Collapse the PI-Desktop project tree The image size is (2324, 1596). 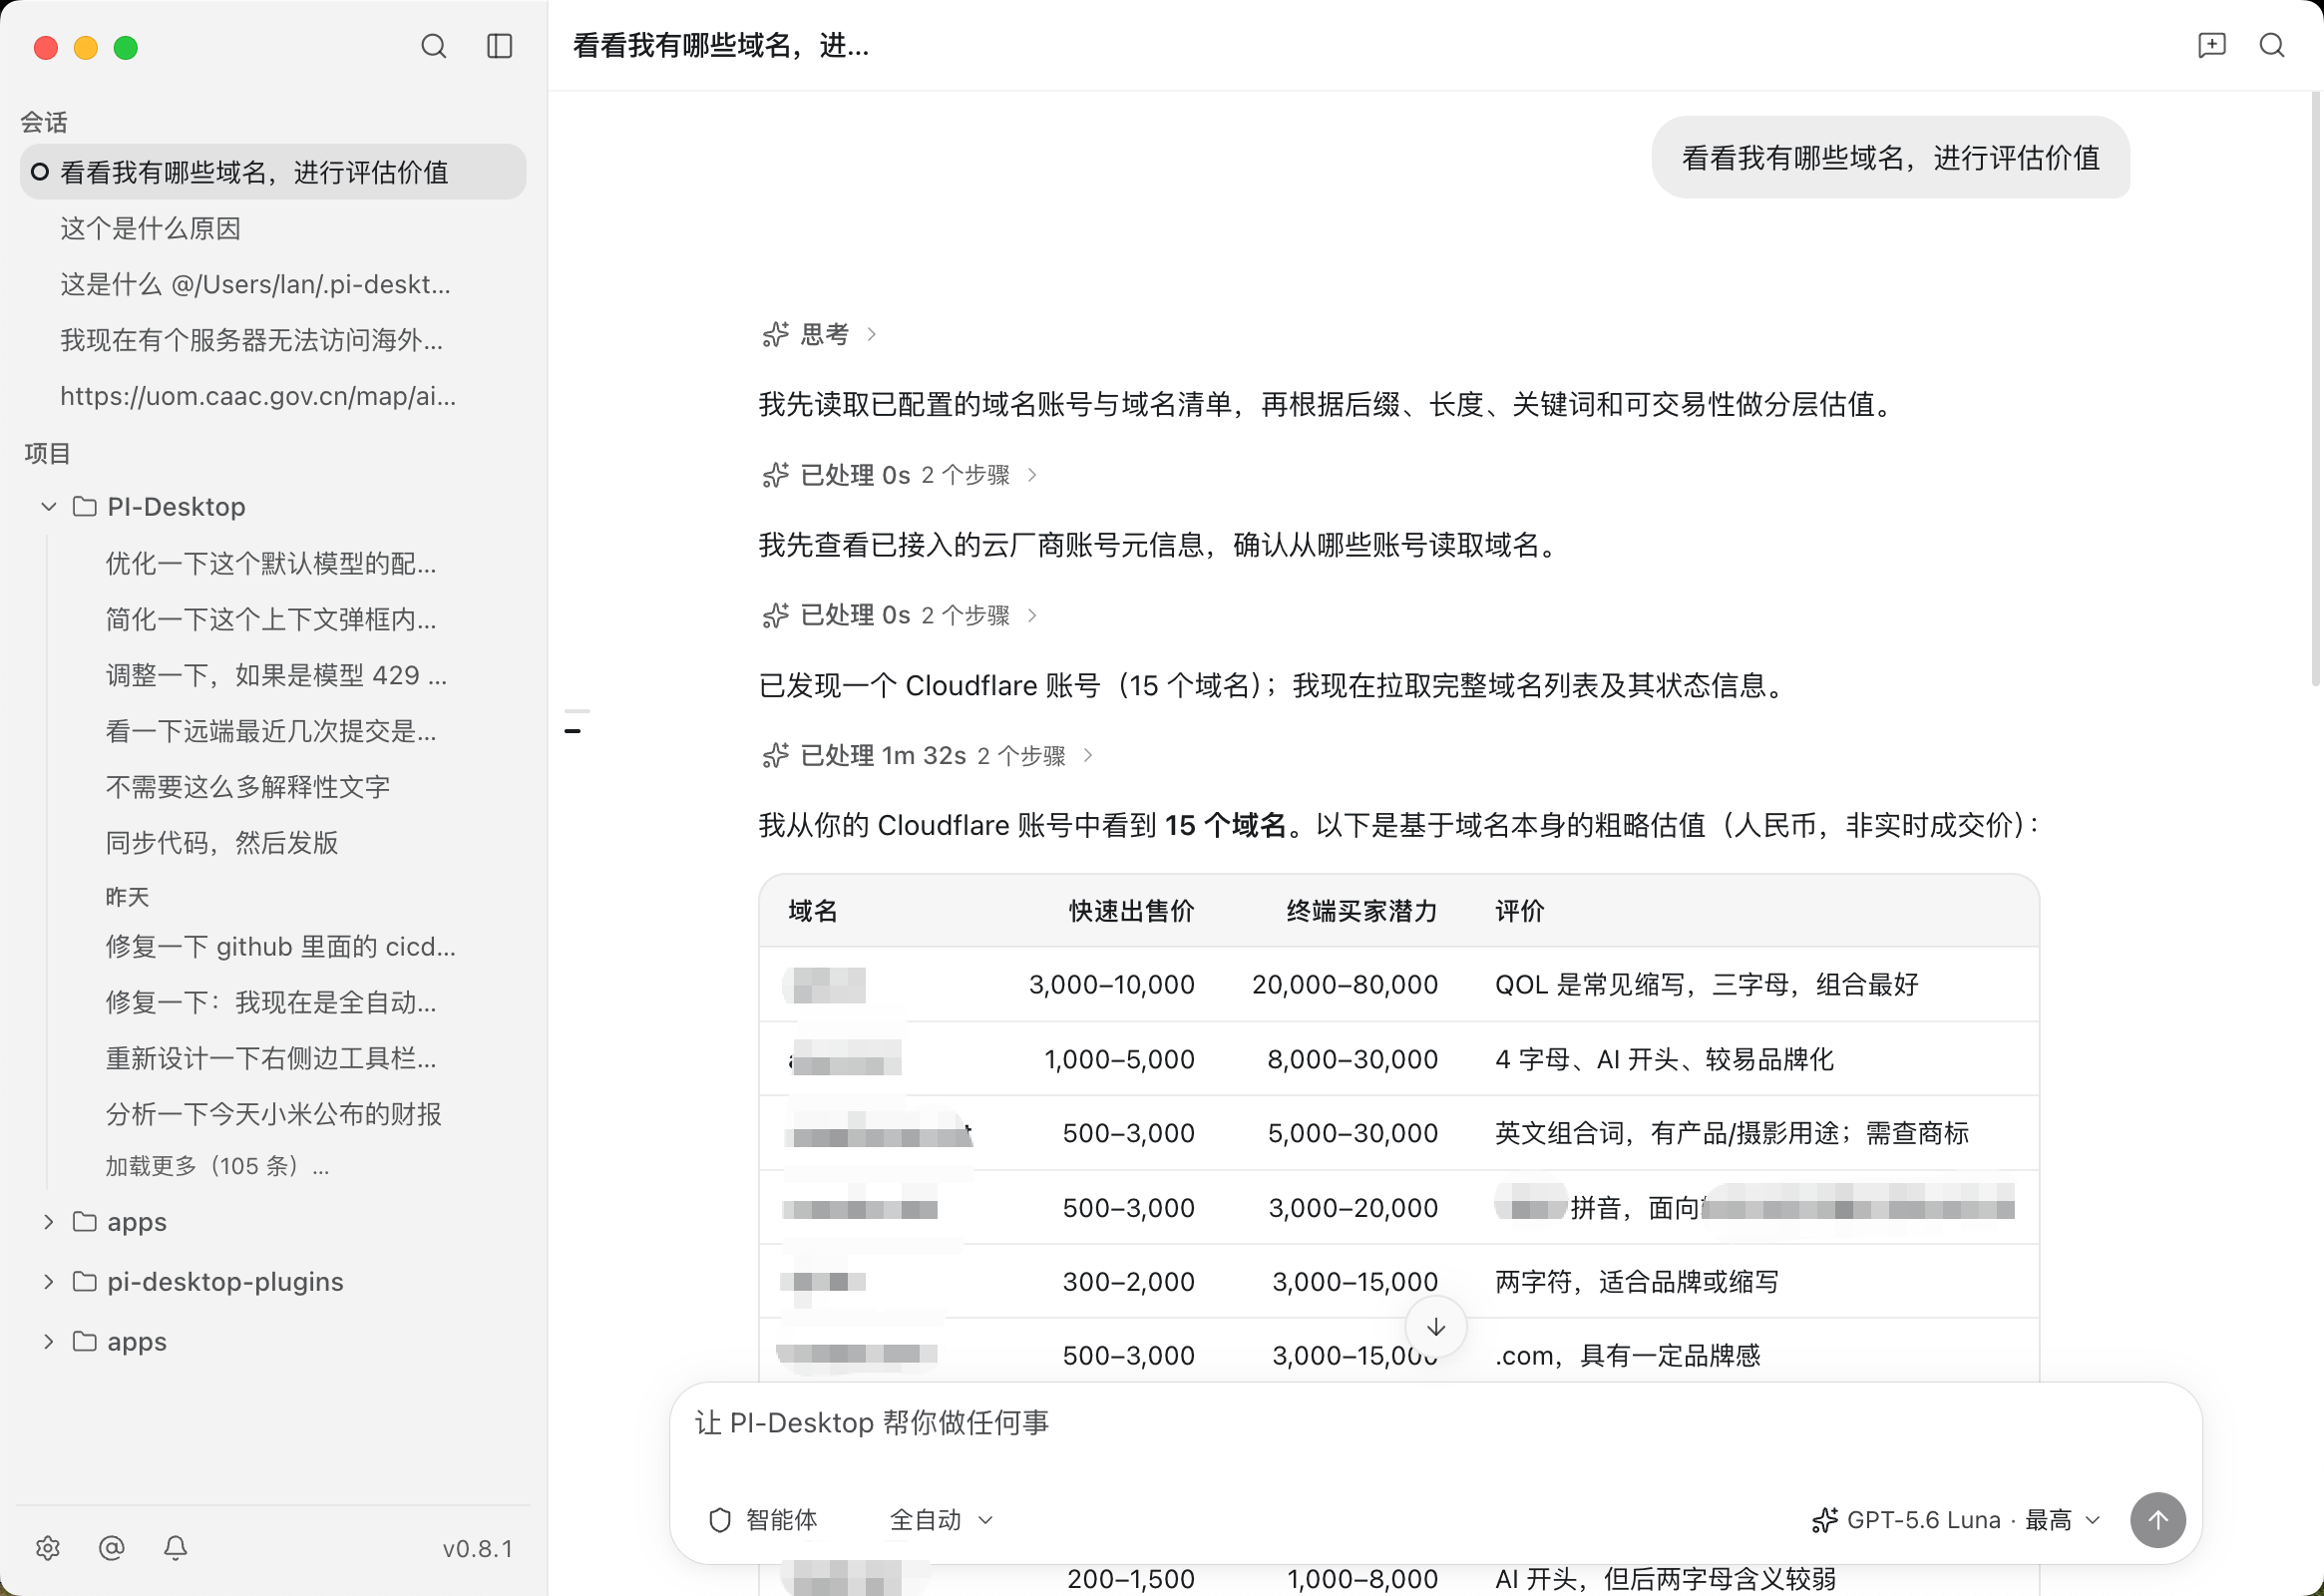coord(48,507)
